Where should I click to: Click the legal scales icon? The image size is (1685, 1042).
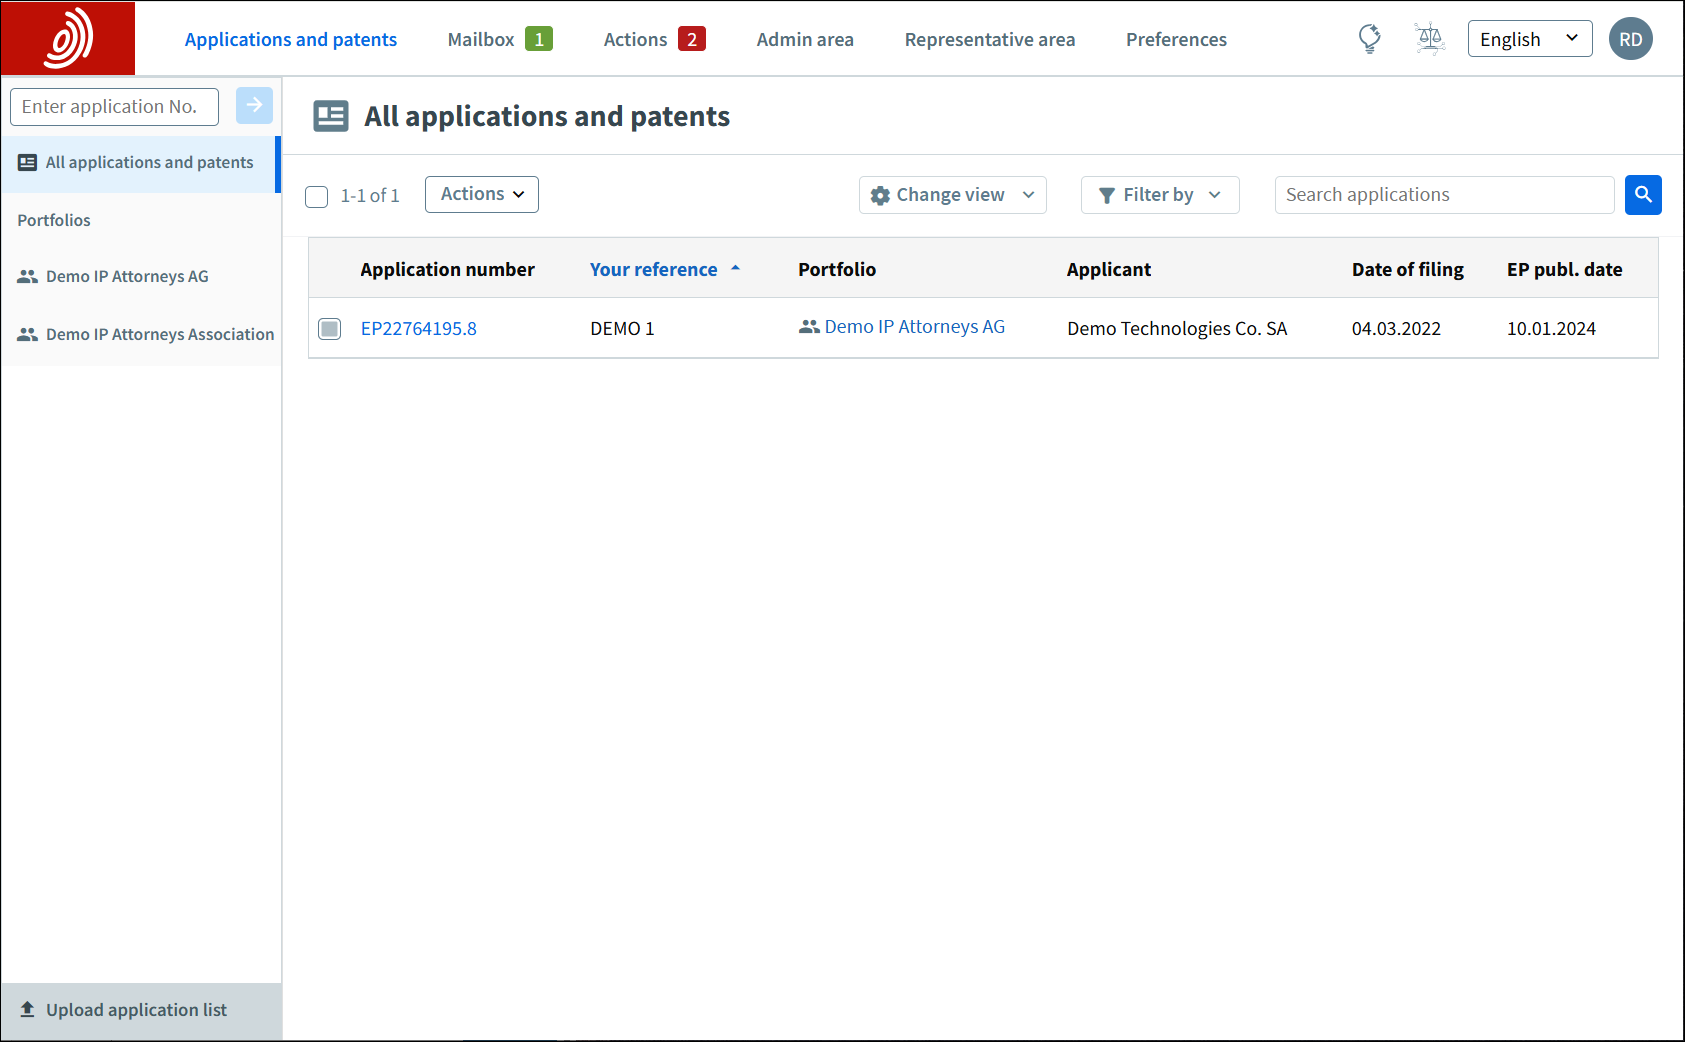pyautogui.click(x=1430, y=39)
